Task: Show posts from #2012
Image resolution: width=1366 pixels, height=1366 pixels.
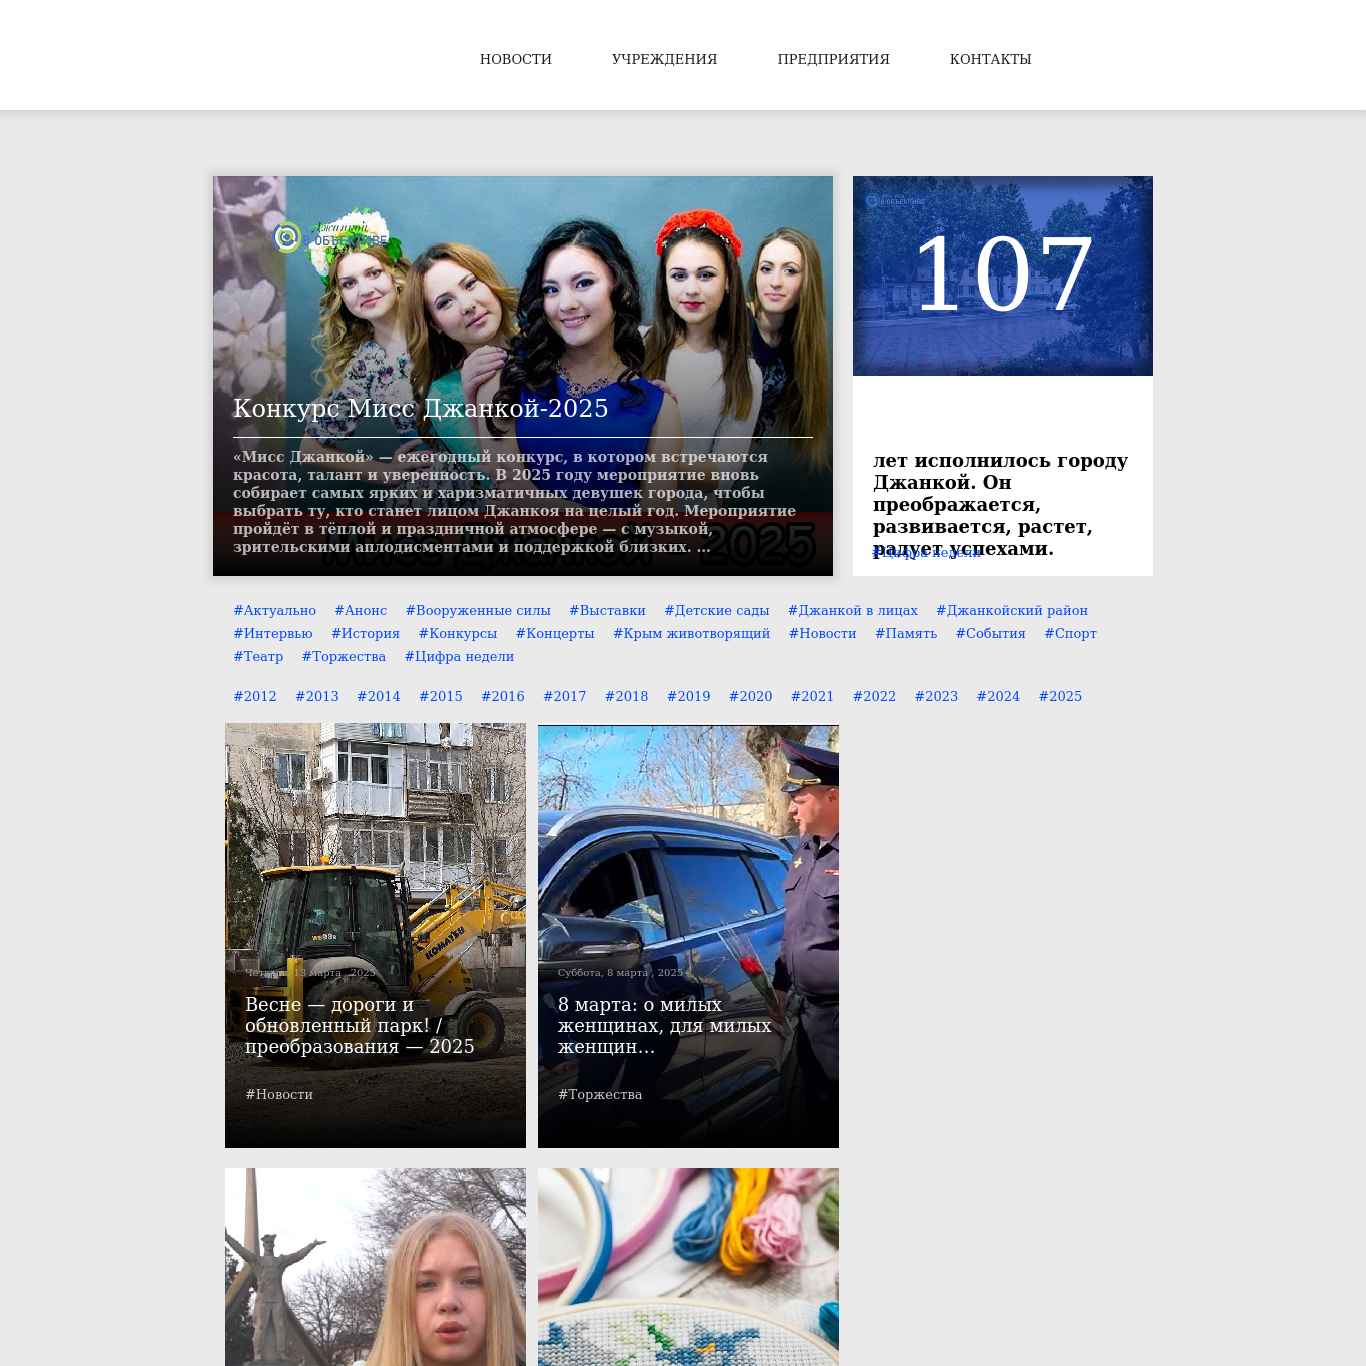Action: click(255, 696)
